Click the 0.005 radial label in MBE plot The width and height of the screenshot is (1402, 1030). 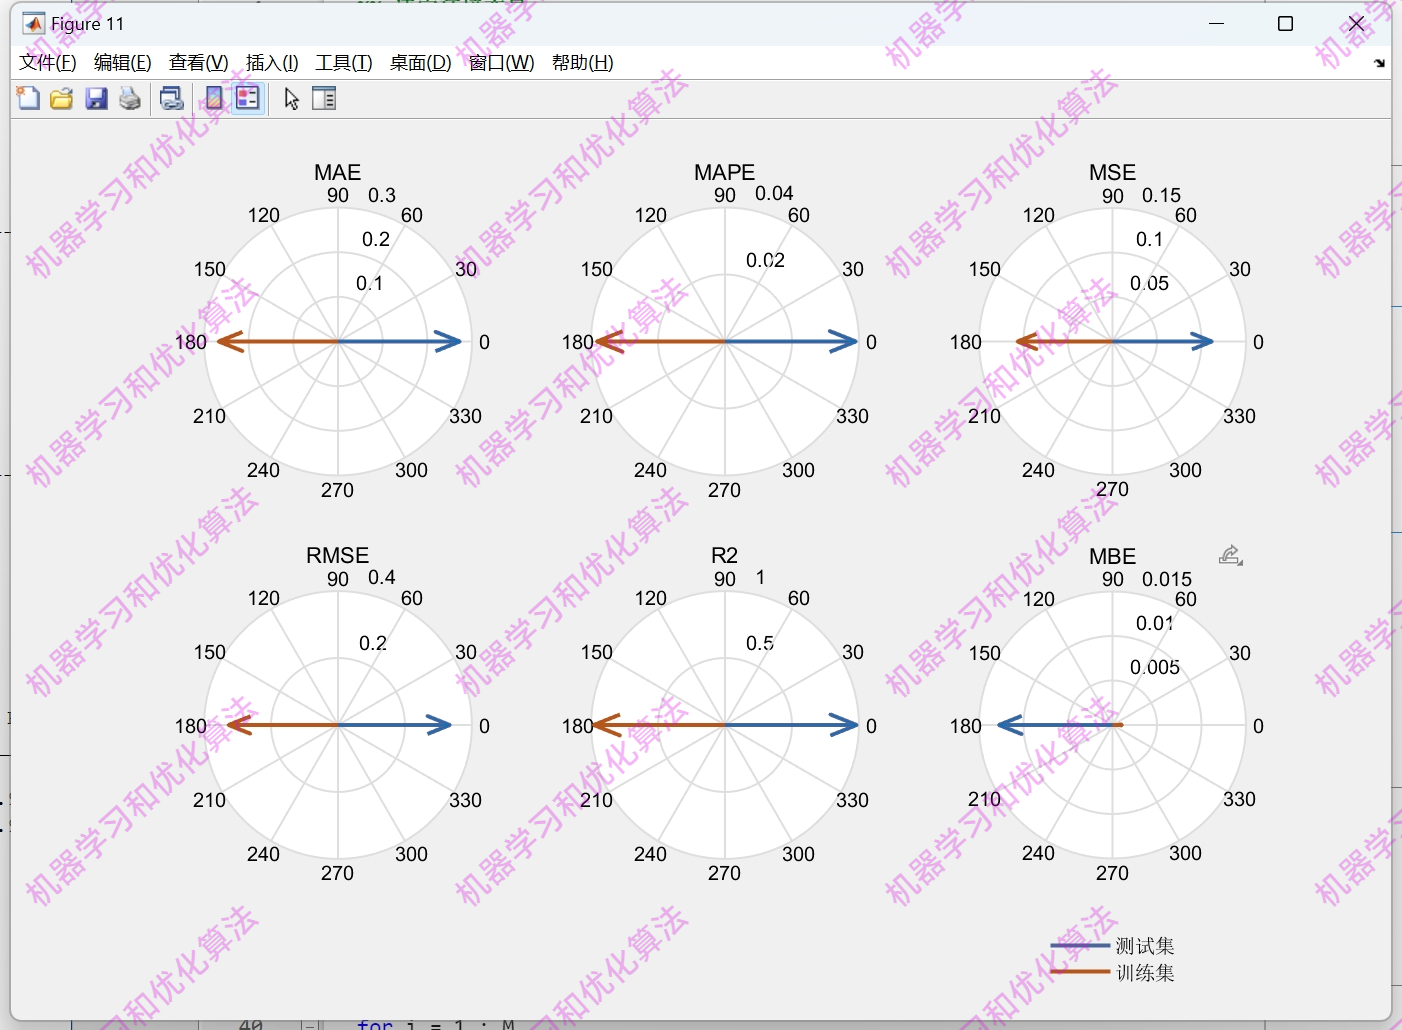pos(1155,667)
